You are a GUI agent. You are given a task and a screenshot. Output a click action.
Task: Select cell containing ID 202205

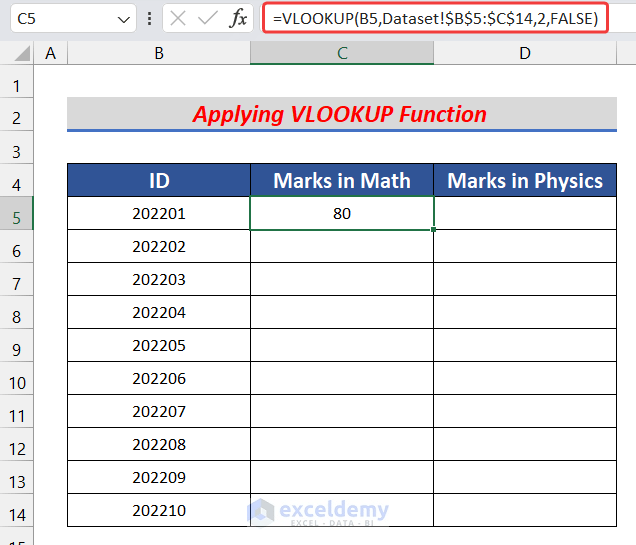159,345
